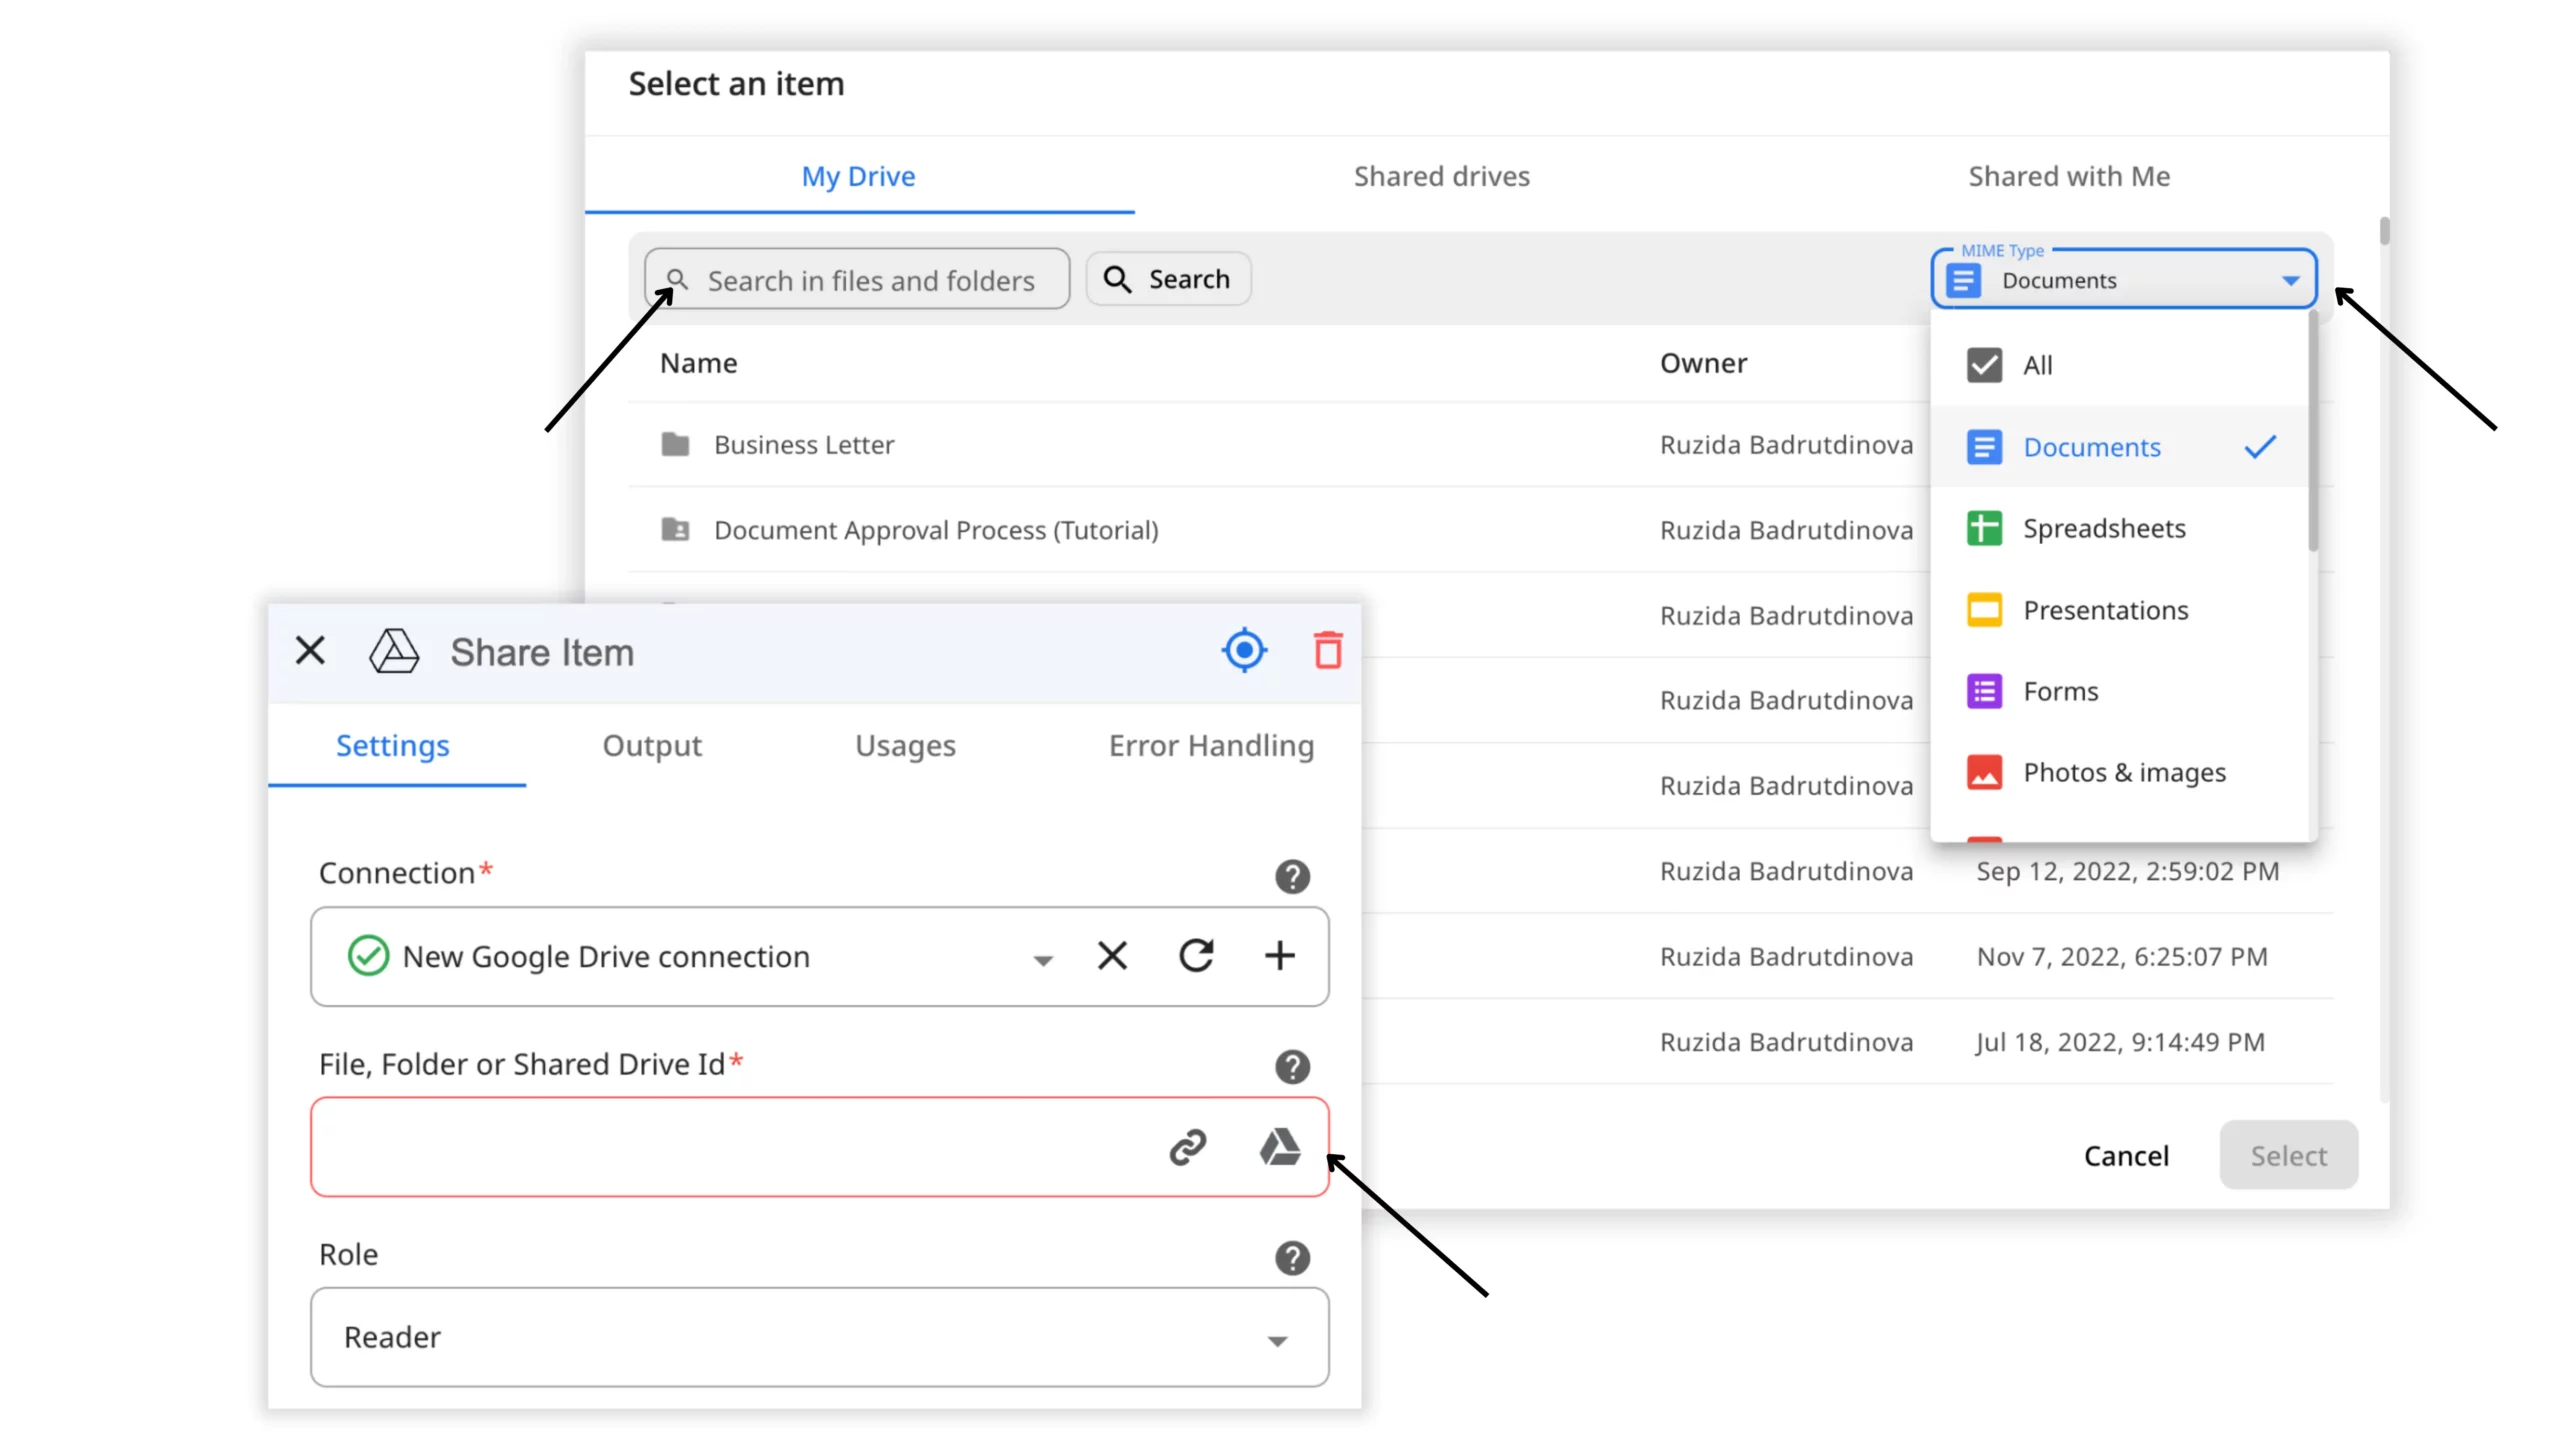Clear the selected connection with X icon
The height and width of the screenshot is (1440, 2560).
pyautogui.click(x=1112, y=956)
